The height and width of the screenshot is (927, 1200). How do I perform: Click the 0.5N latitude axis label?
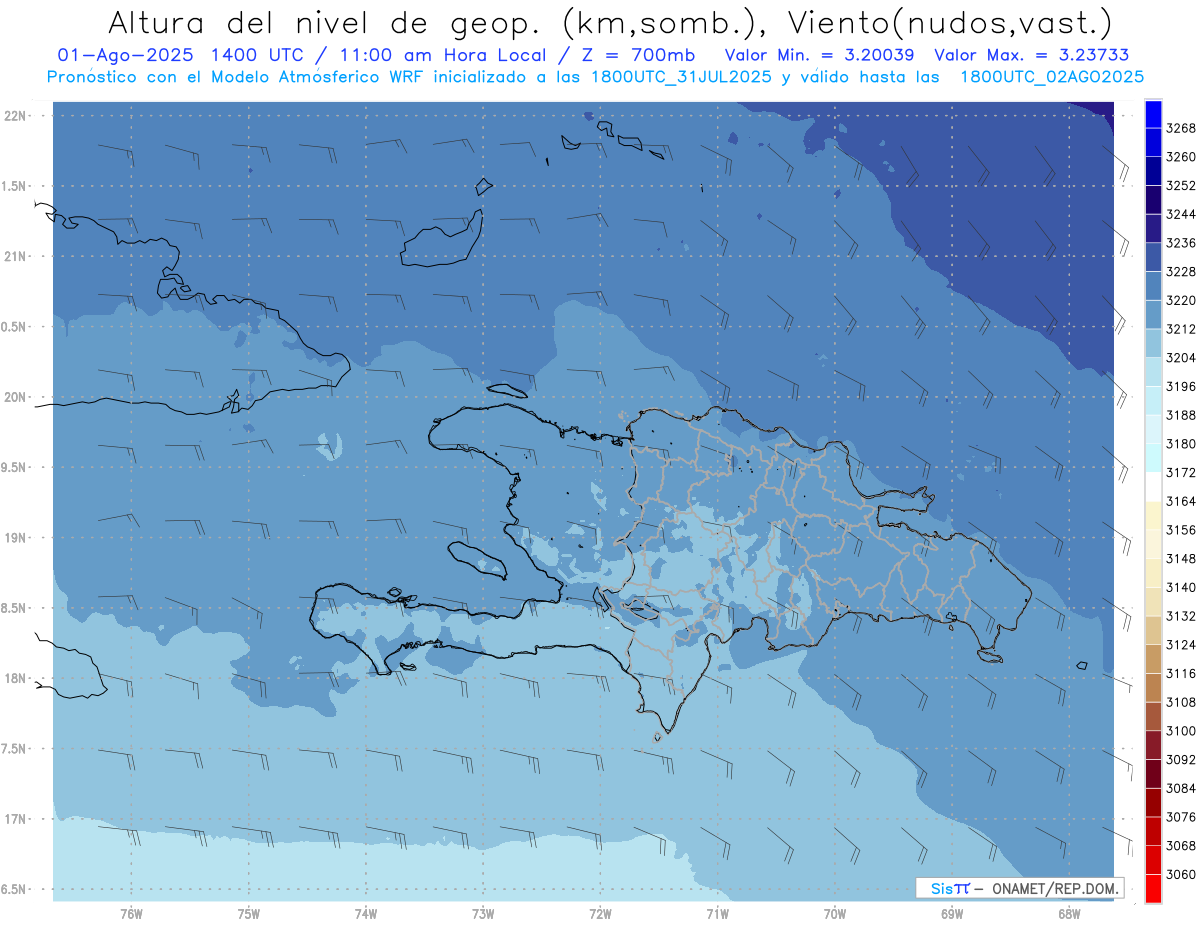coord(14,327)
